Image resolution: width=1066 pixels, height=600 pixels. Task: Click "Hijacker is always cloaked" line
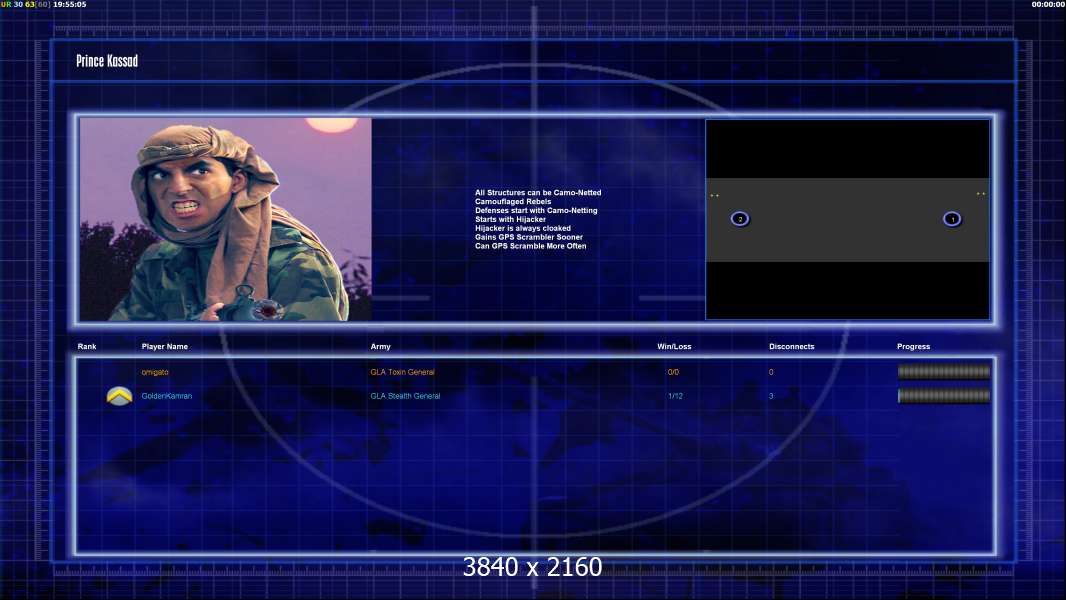(522, 228)
